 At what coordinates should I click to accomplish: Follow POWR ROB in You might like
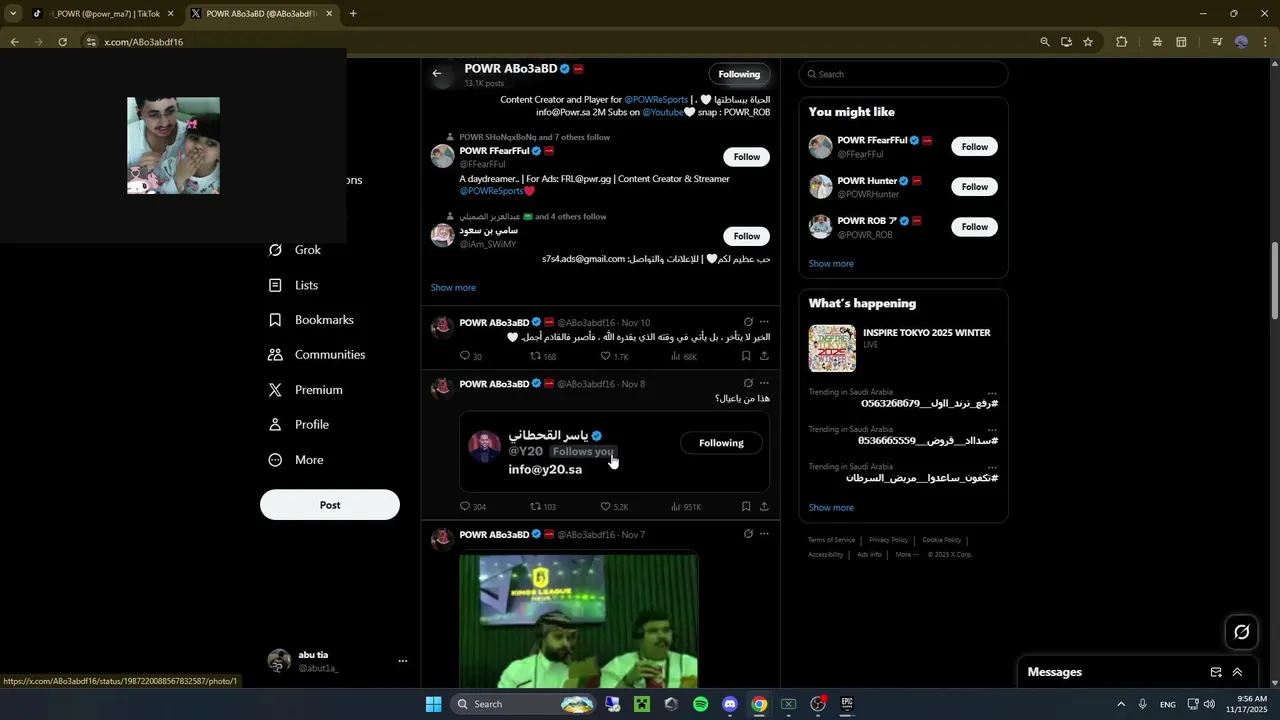coord(974,227)
